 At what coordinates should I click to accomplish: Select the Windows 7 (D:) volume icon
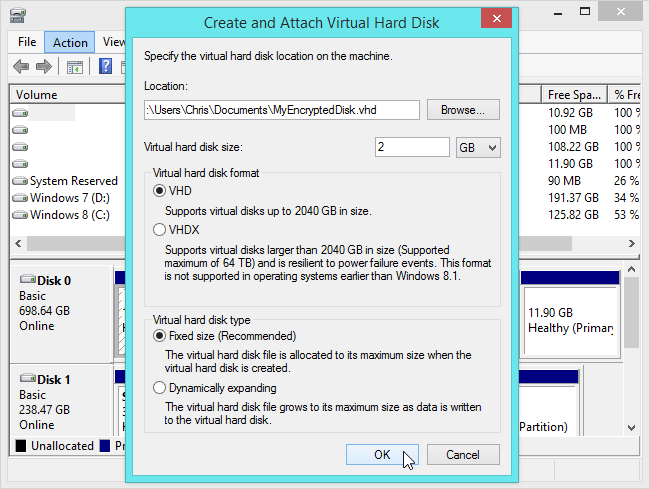point(20,198)
